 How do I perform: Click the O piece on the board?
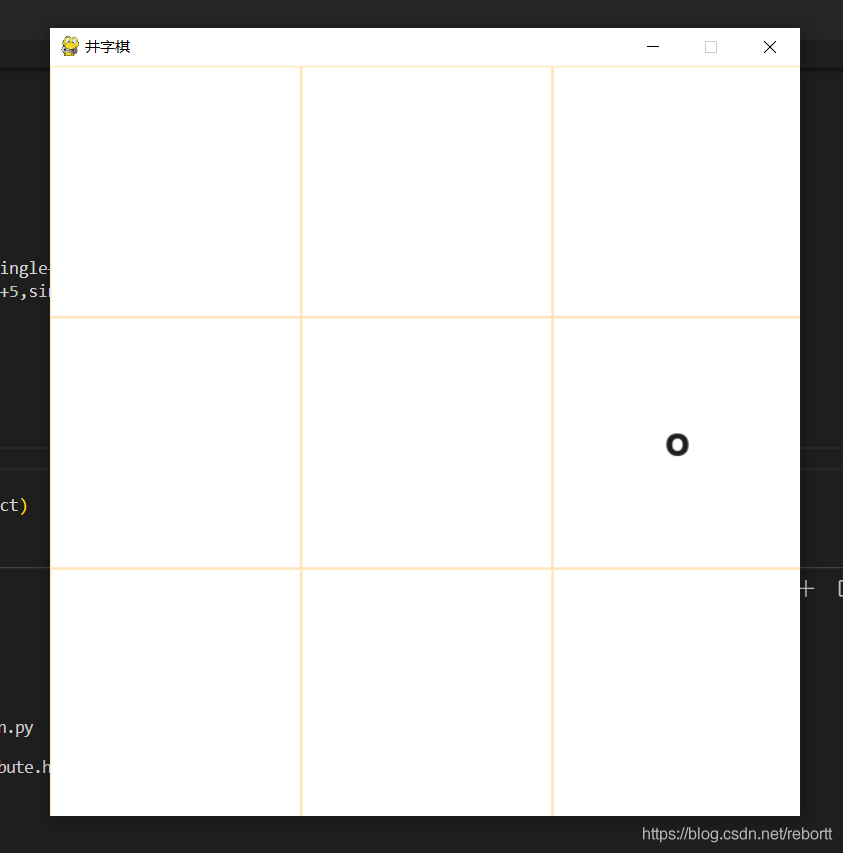click(677, 445)
